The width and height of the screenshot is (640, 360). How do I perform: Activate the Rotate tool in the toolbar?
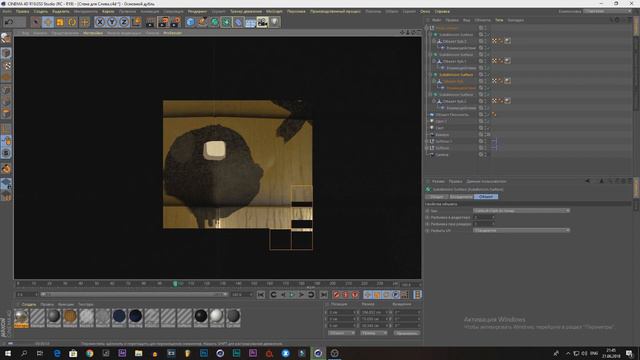72,22
